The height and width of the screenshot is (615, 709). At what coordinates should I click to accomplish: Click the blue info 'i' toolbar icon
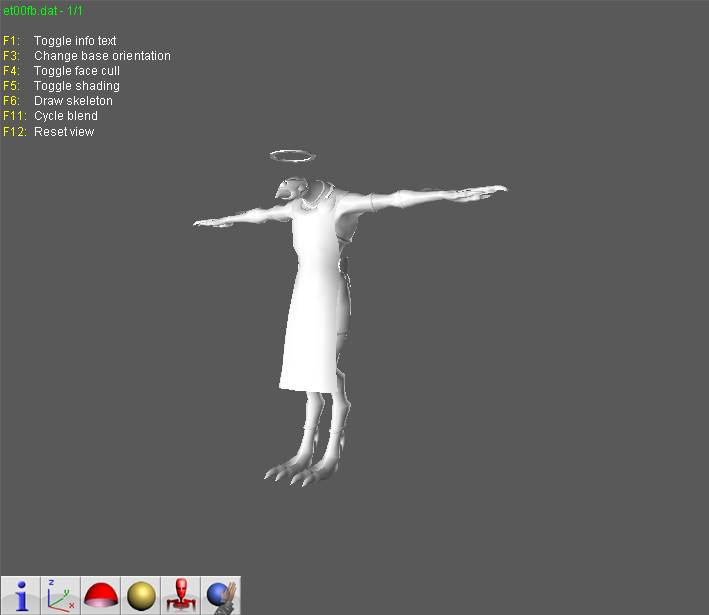click(x=21, y=596)
